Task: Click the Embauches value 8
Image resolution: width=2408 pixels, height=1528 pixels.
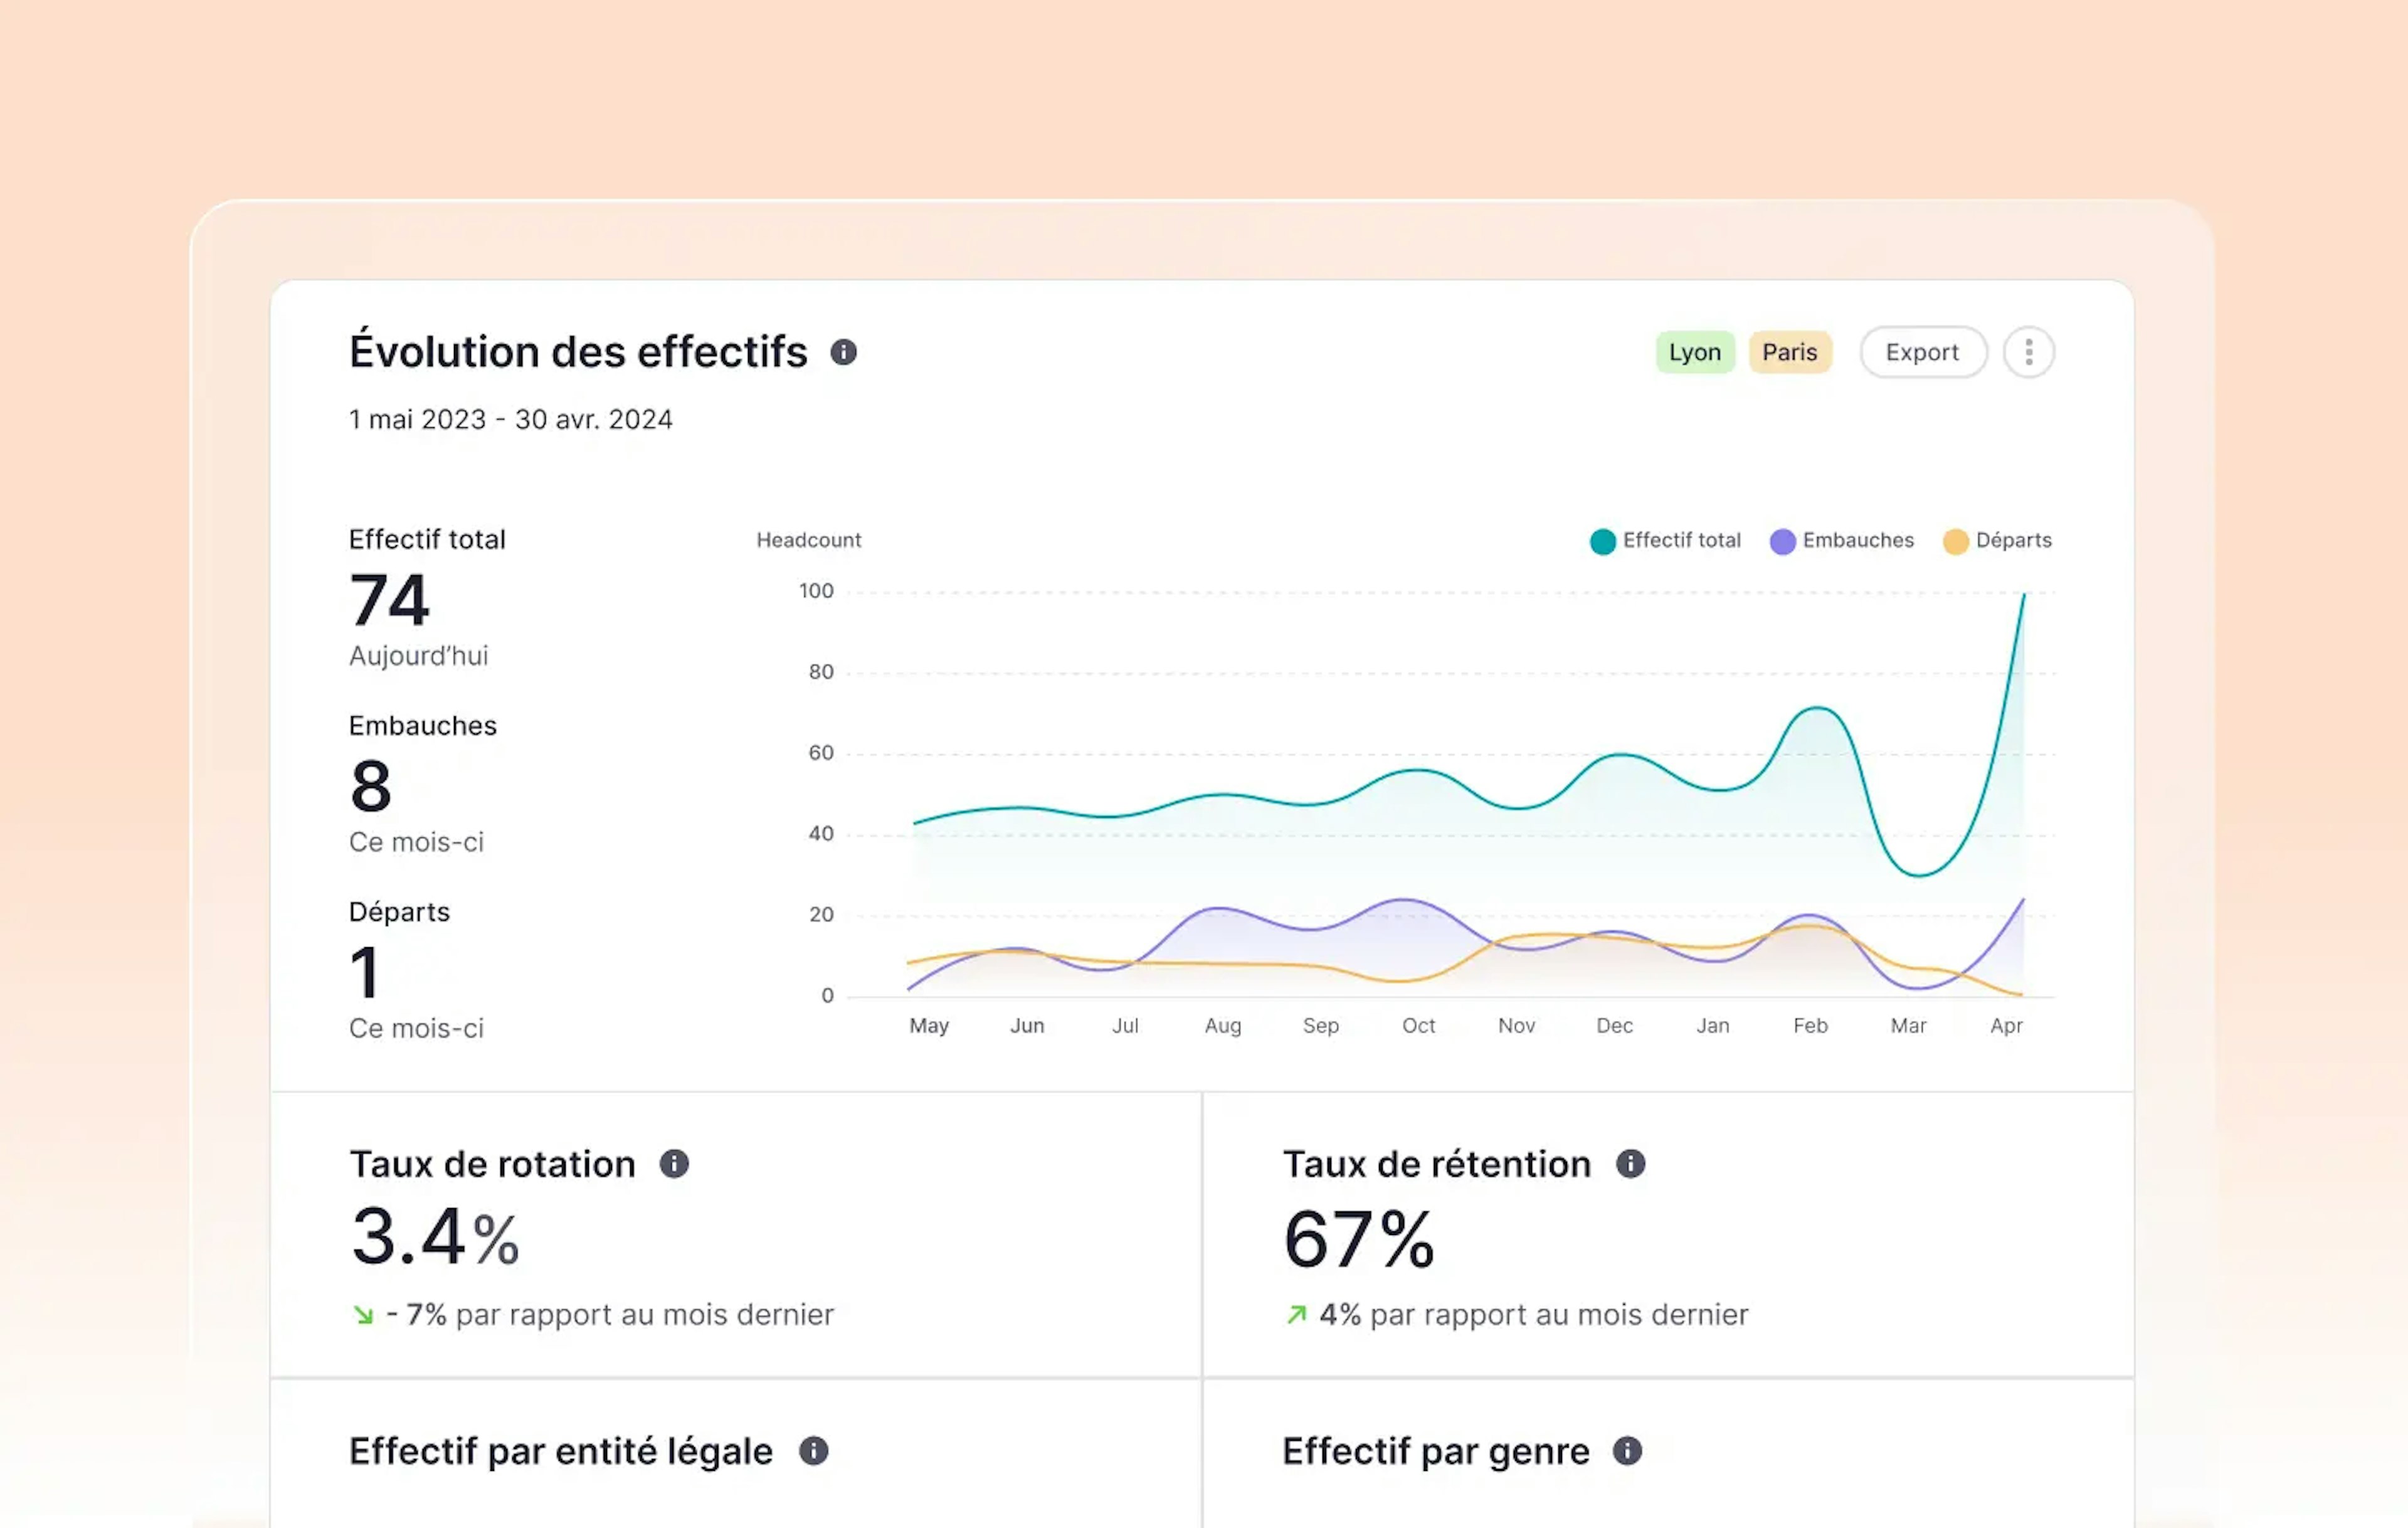Action: pos(370,786)
